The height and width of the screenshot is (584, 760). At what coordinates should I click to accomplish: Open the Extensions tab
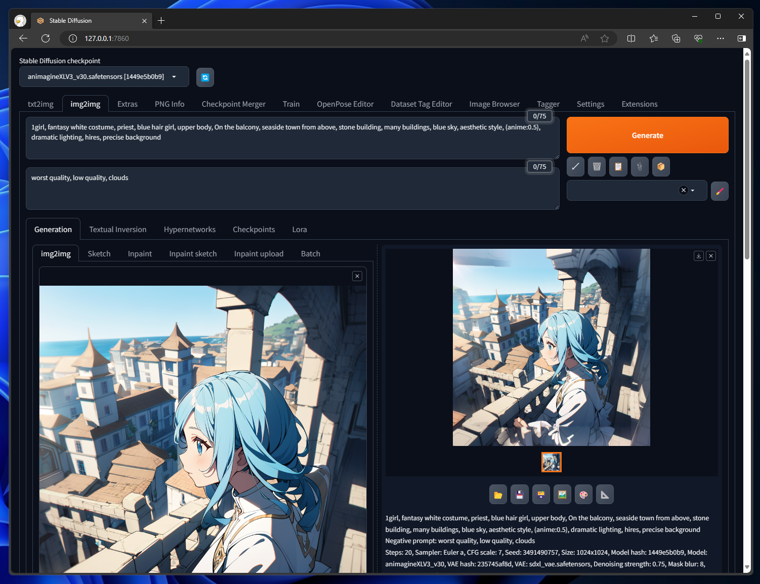point(639,104)
